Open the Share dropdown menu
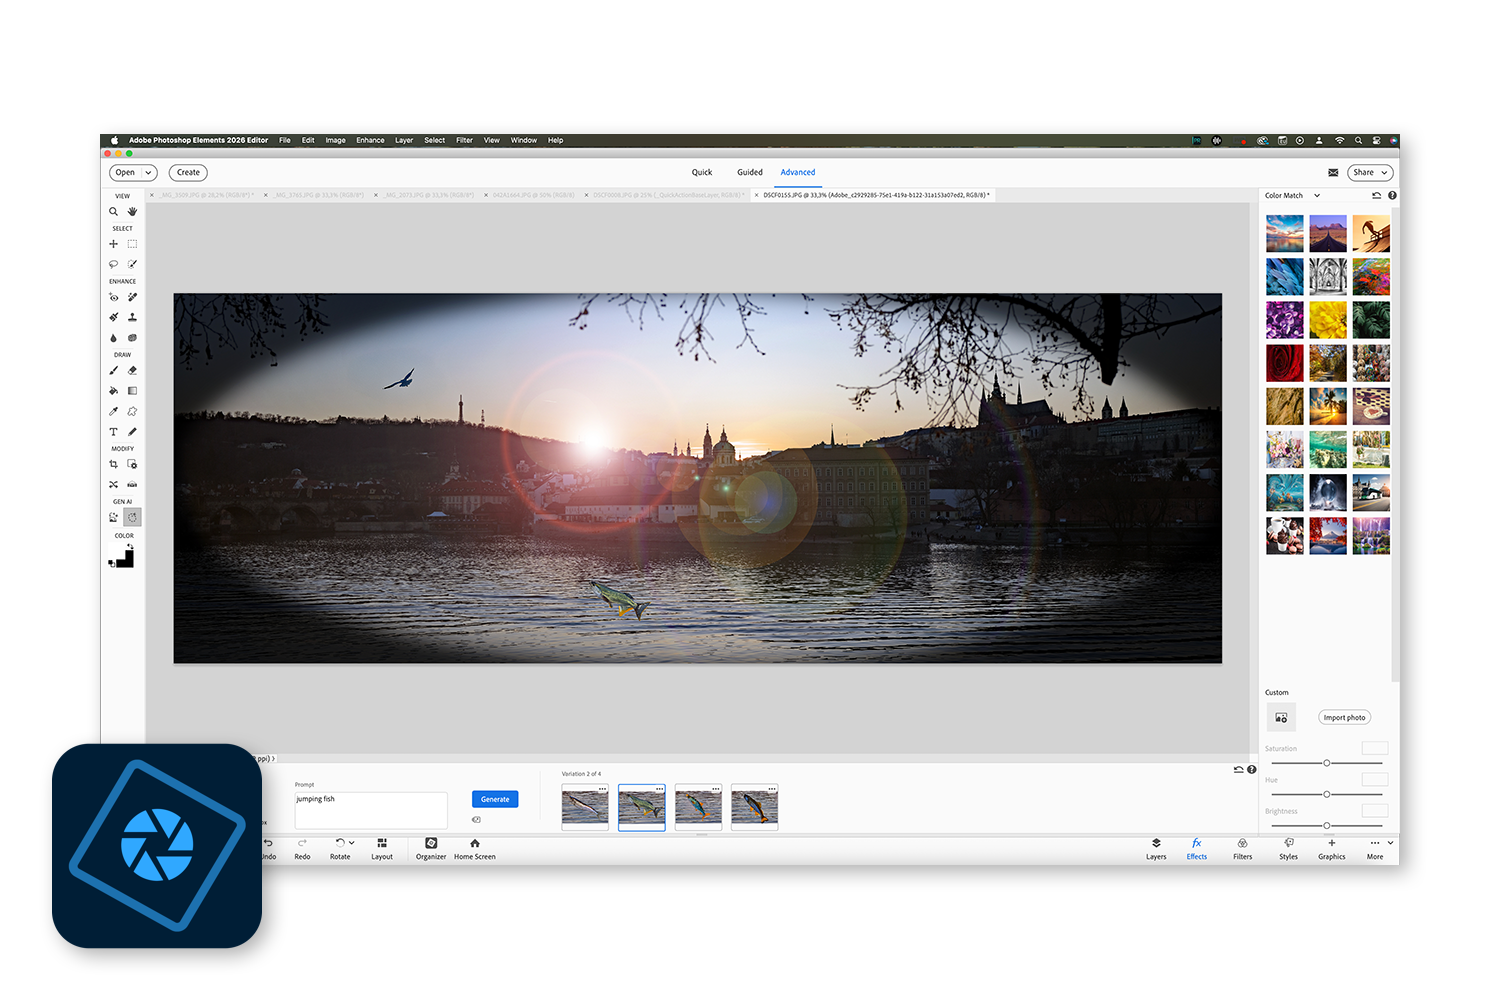This screenshot has height=1000, width=1500. pos(1369,173)
